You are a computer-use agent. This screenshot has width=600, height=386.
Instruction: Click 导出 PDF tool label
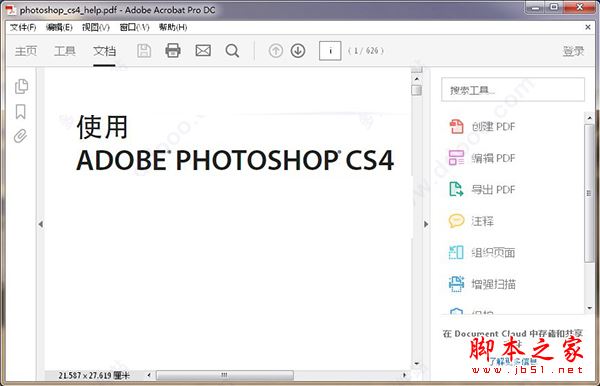tap(493, 189)
